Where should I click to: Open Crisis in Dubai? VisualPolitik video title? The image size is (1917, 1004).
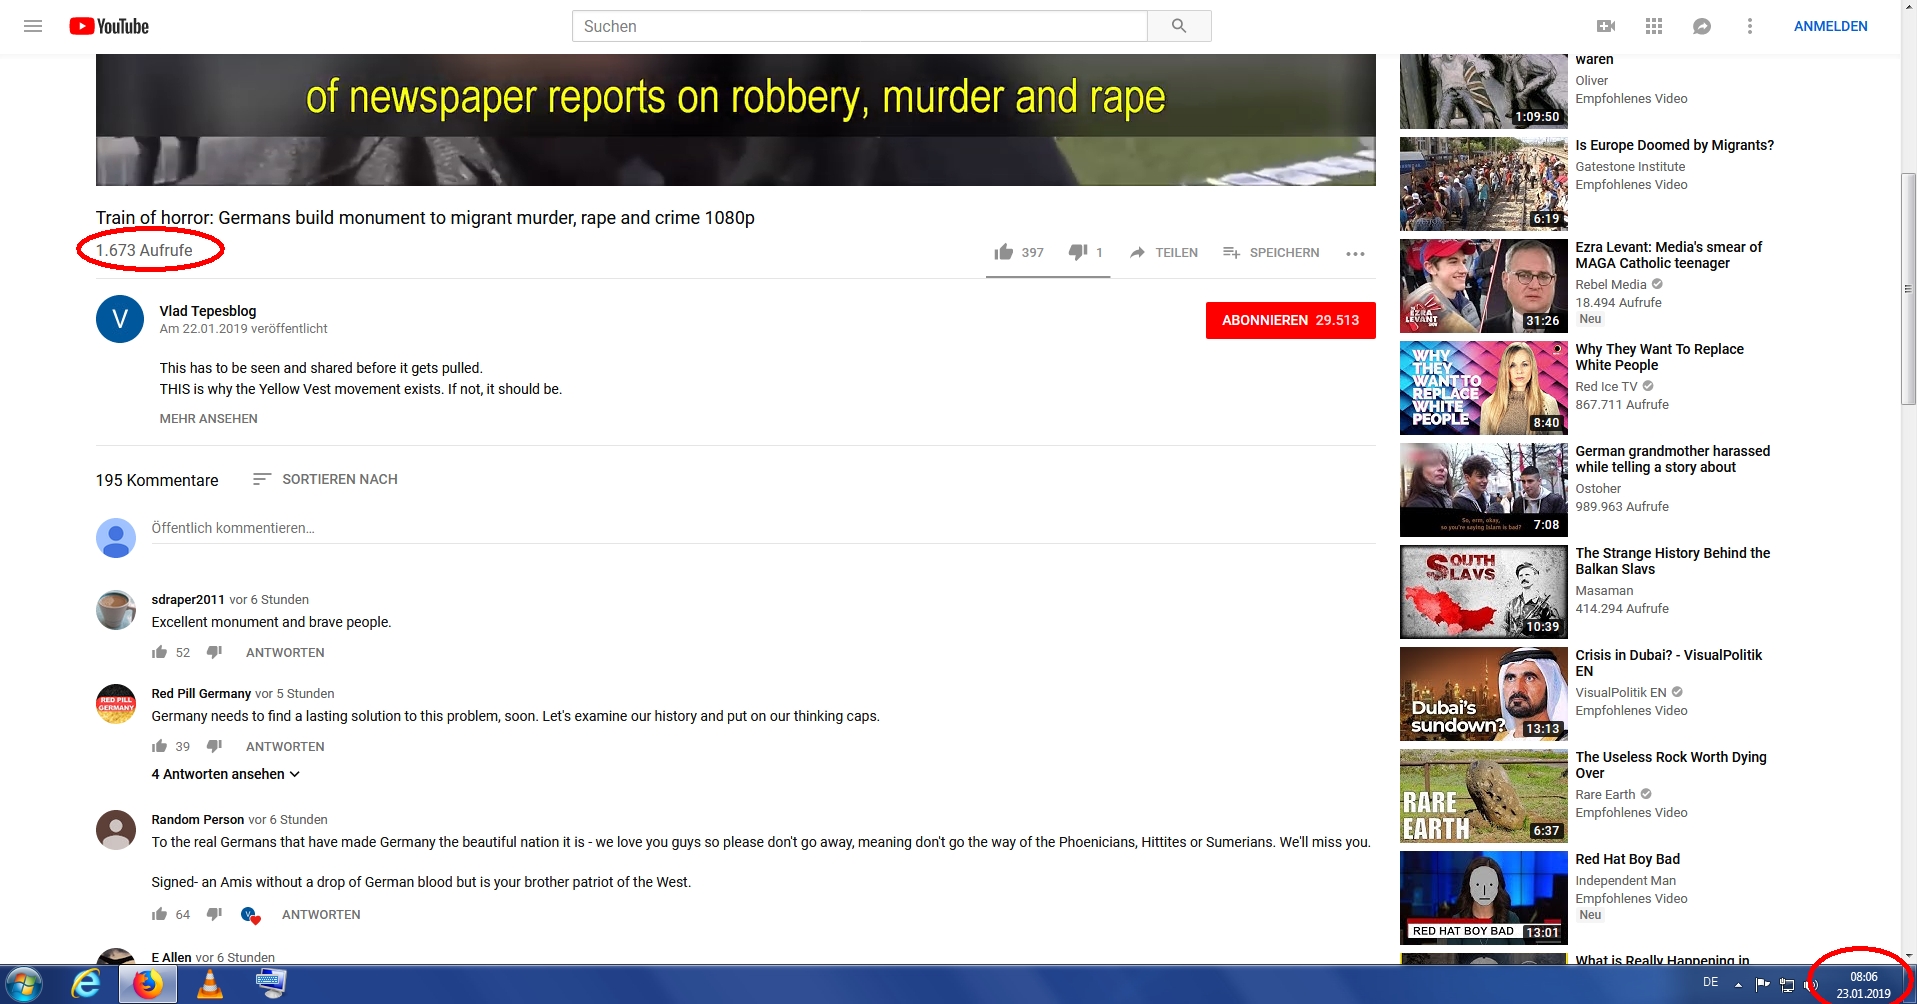pyautogui.click(x=1668, y=663)
